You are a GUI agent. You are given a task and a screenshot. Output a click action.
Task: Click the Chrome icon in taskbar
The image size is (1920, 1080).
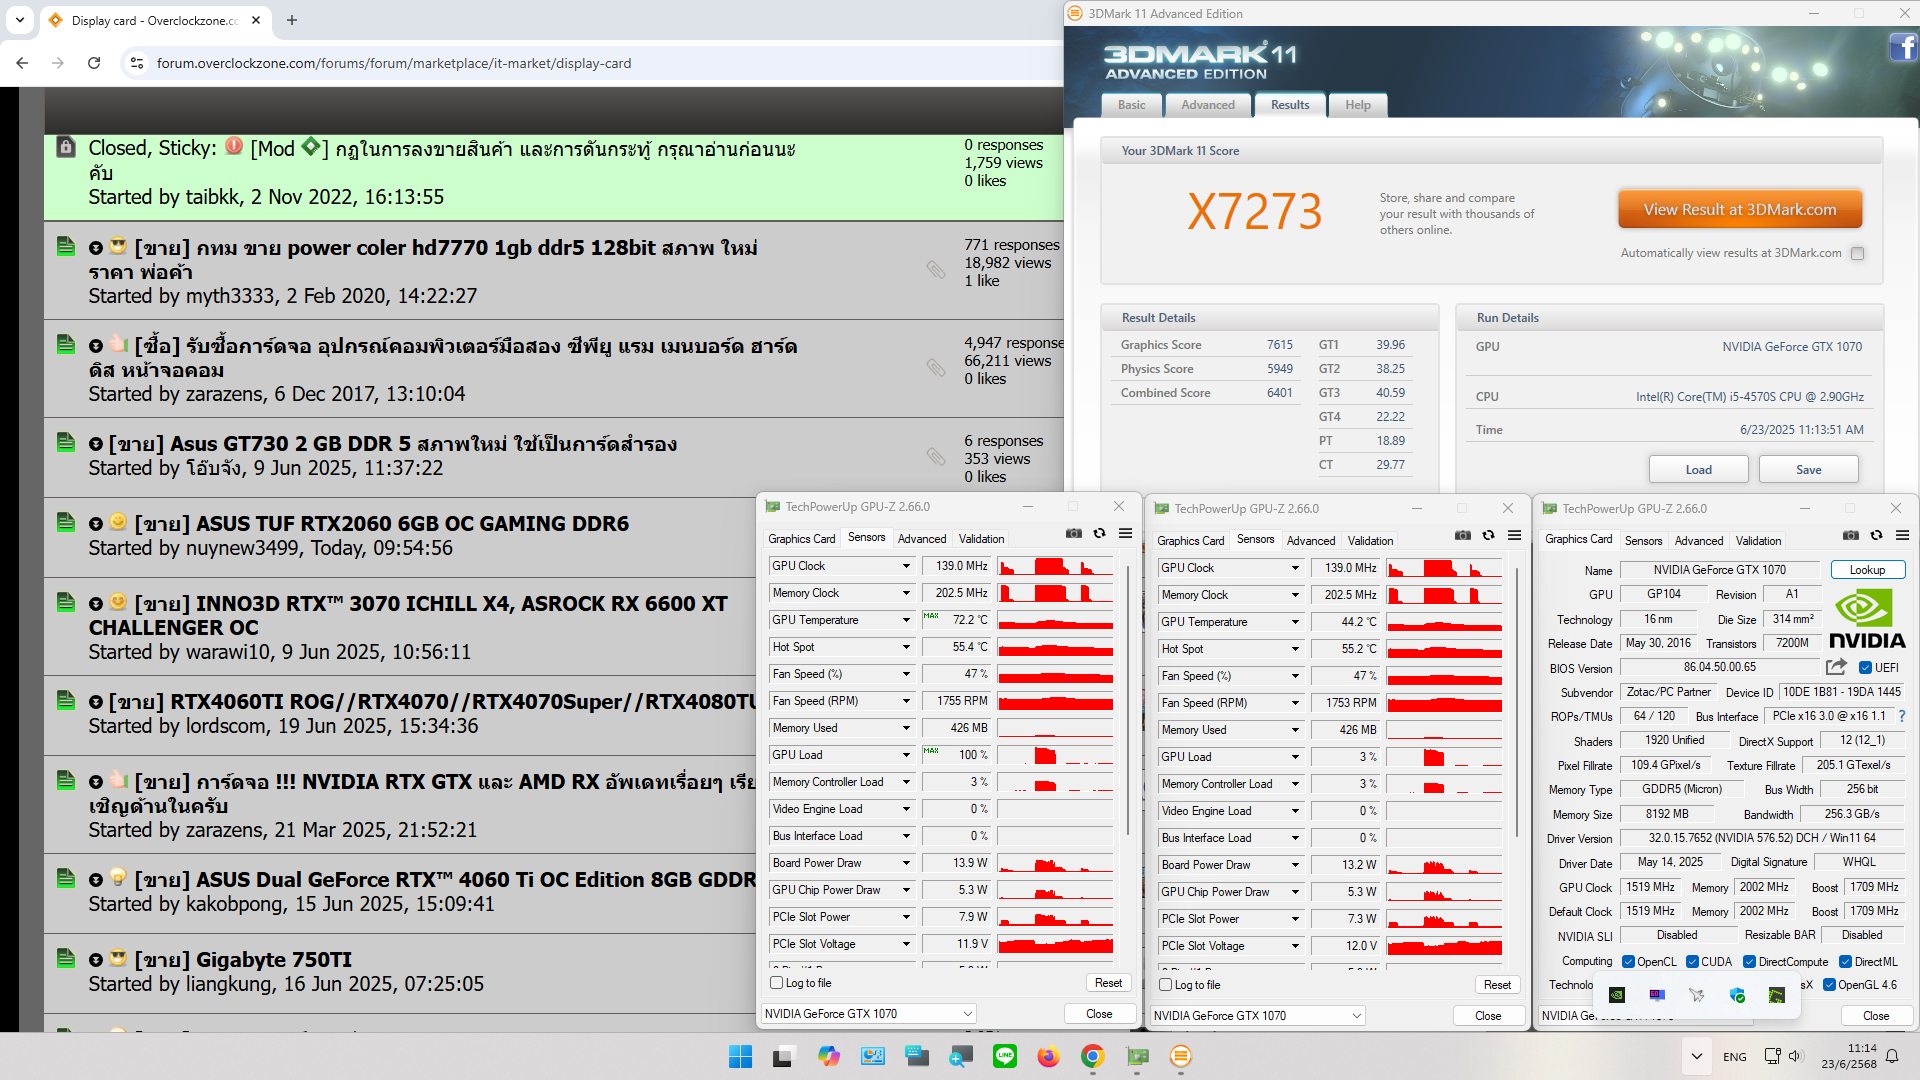pos(1092,1056)
